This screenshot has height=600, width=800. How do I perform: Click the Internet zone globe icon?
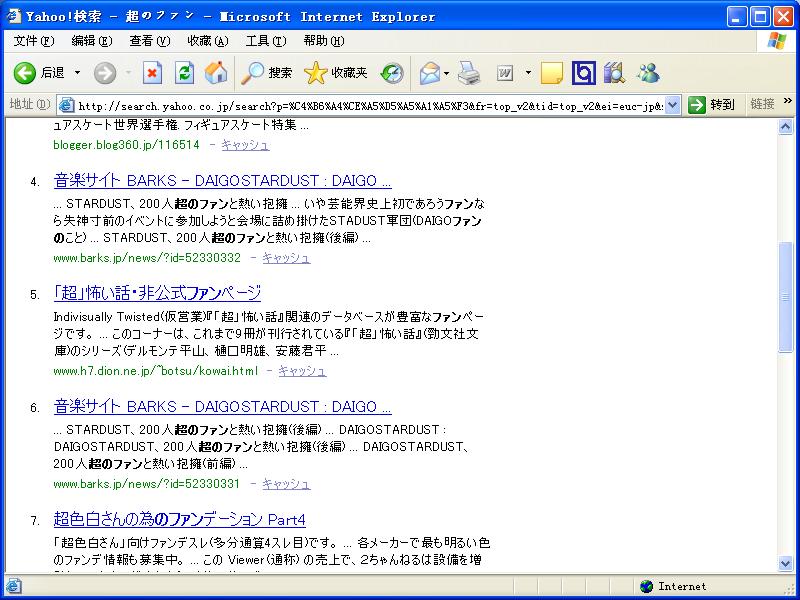click(x=646, y=586)
